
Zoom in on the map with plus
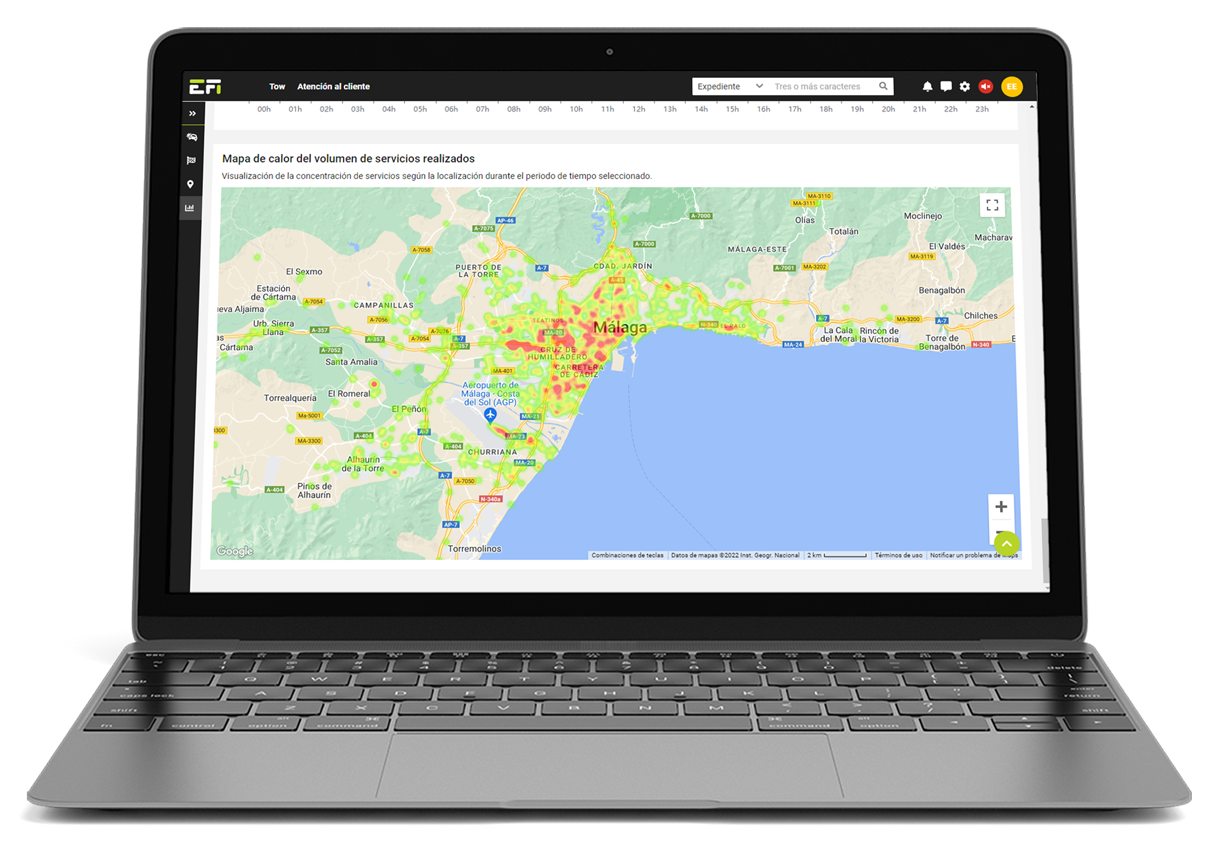pyautogui.click(x=1001, y=507)
